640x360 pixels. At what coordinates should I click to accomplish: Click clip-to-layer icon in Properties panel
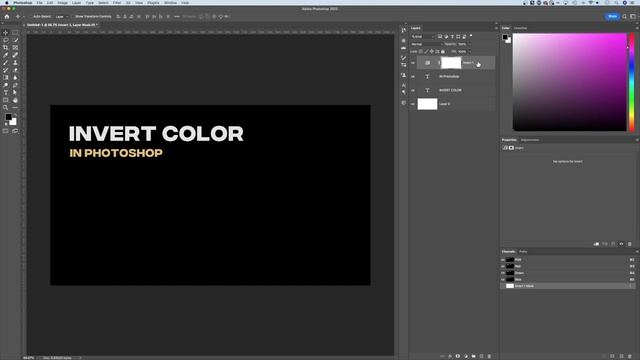[x=596, y=244]
